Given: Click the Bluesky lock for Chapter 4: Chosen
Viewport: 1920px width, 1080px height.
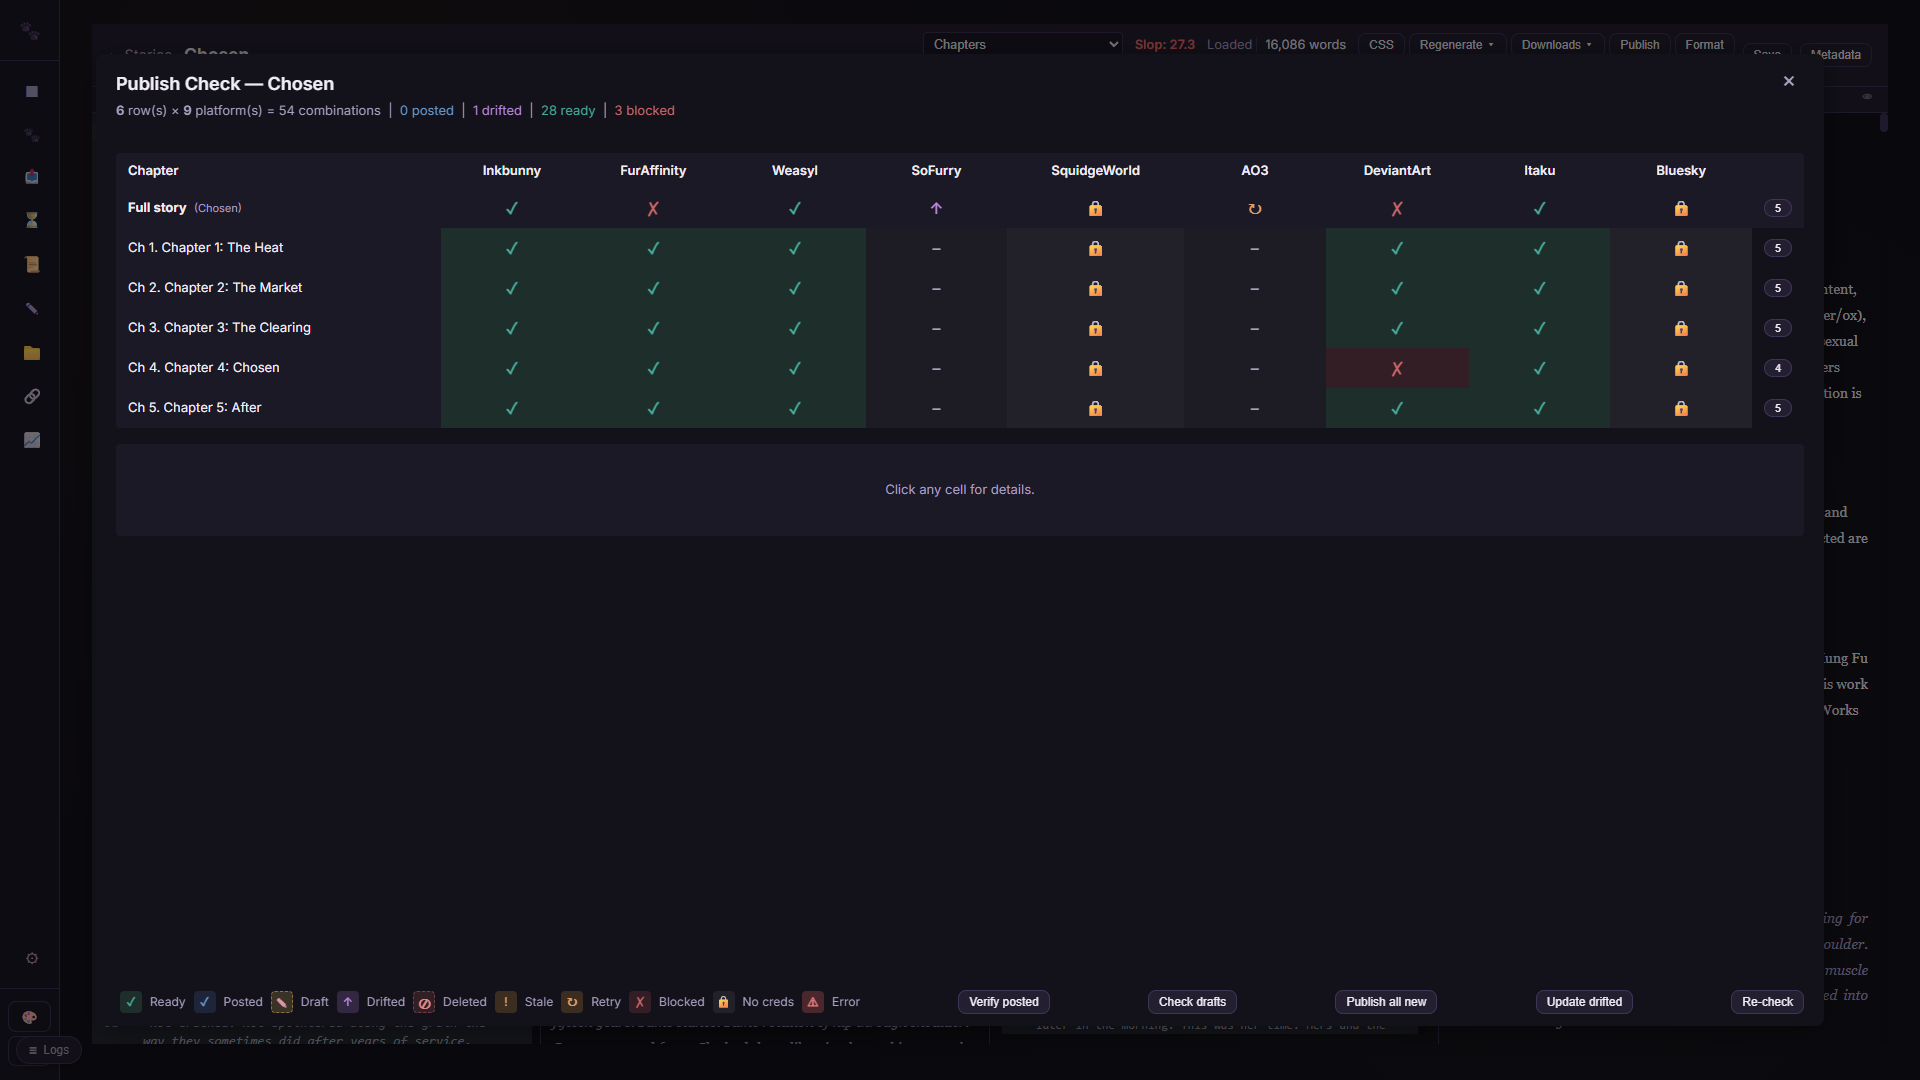Looking at the screenshot, I should 1681,368.
